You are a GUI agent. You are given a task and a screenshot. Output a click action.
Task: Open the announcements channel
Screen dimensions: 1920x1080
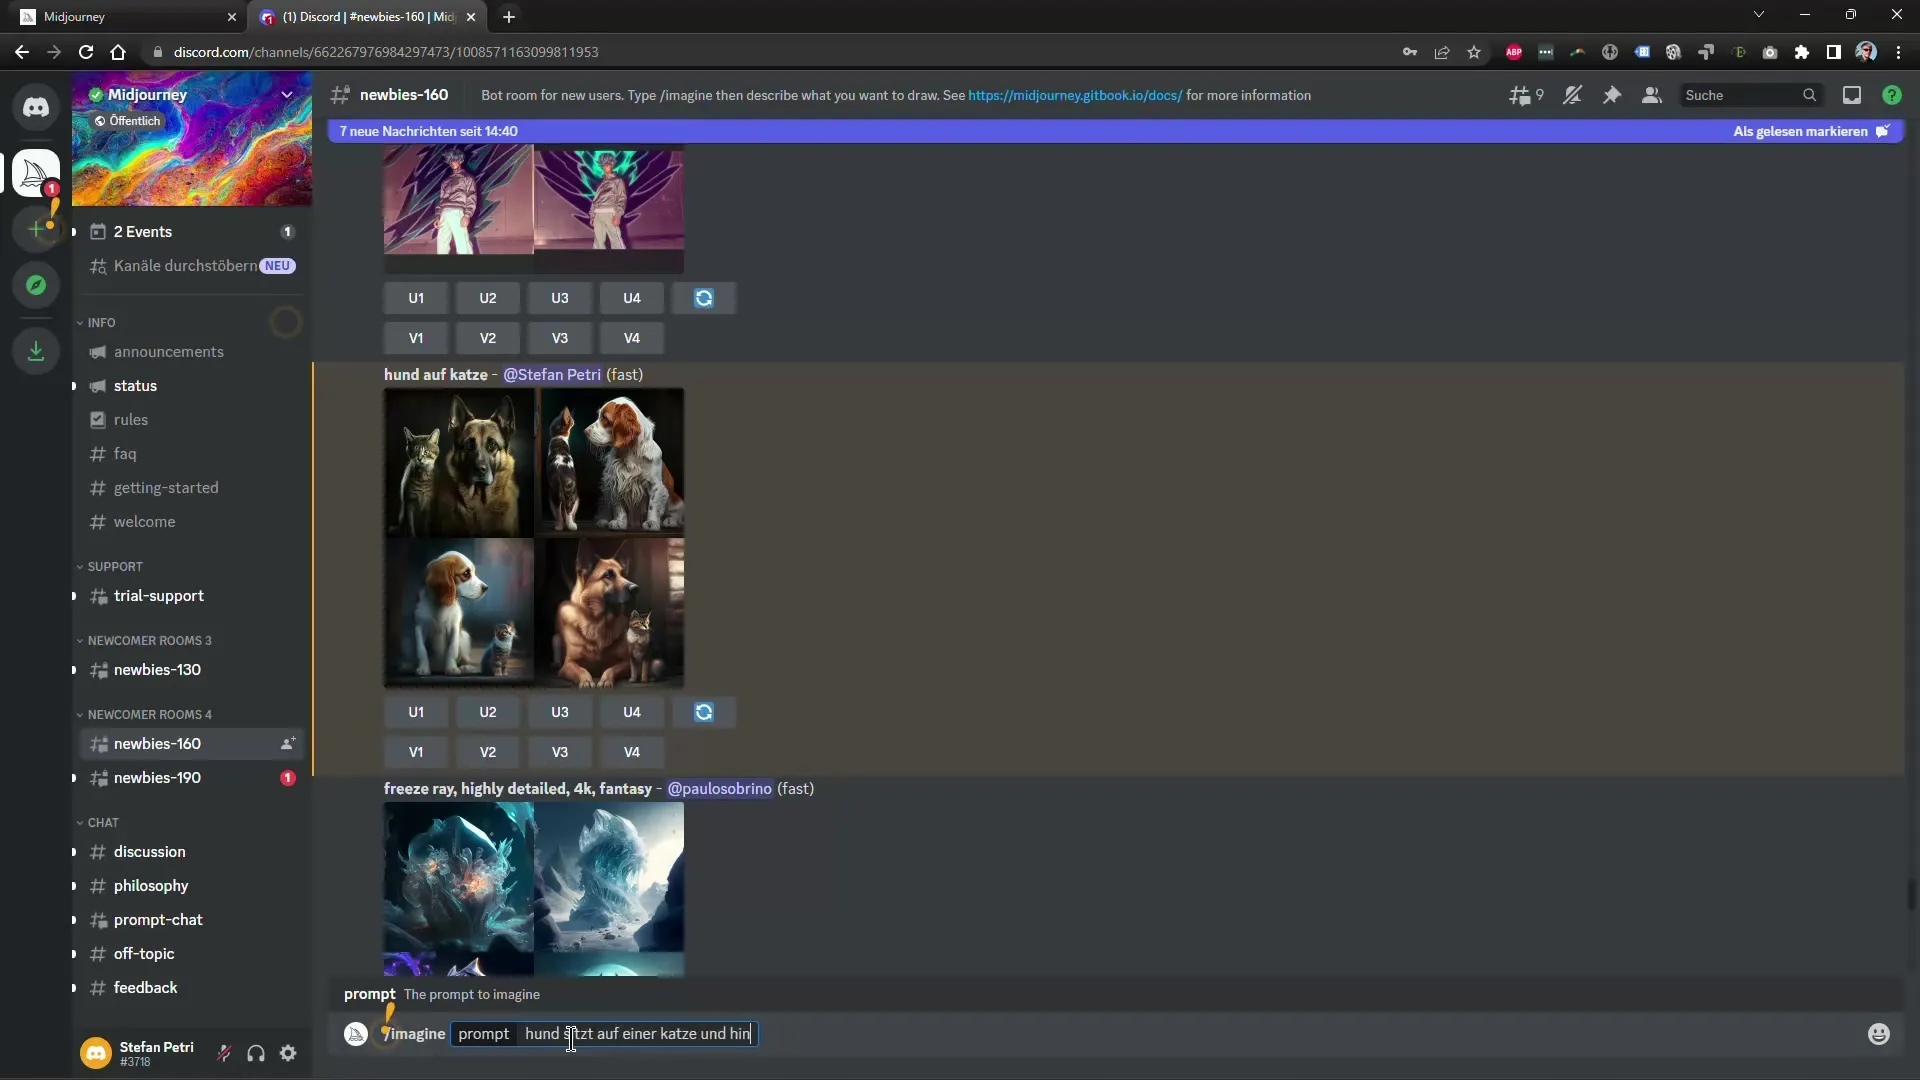169,351
